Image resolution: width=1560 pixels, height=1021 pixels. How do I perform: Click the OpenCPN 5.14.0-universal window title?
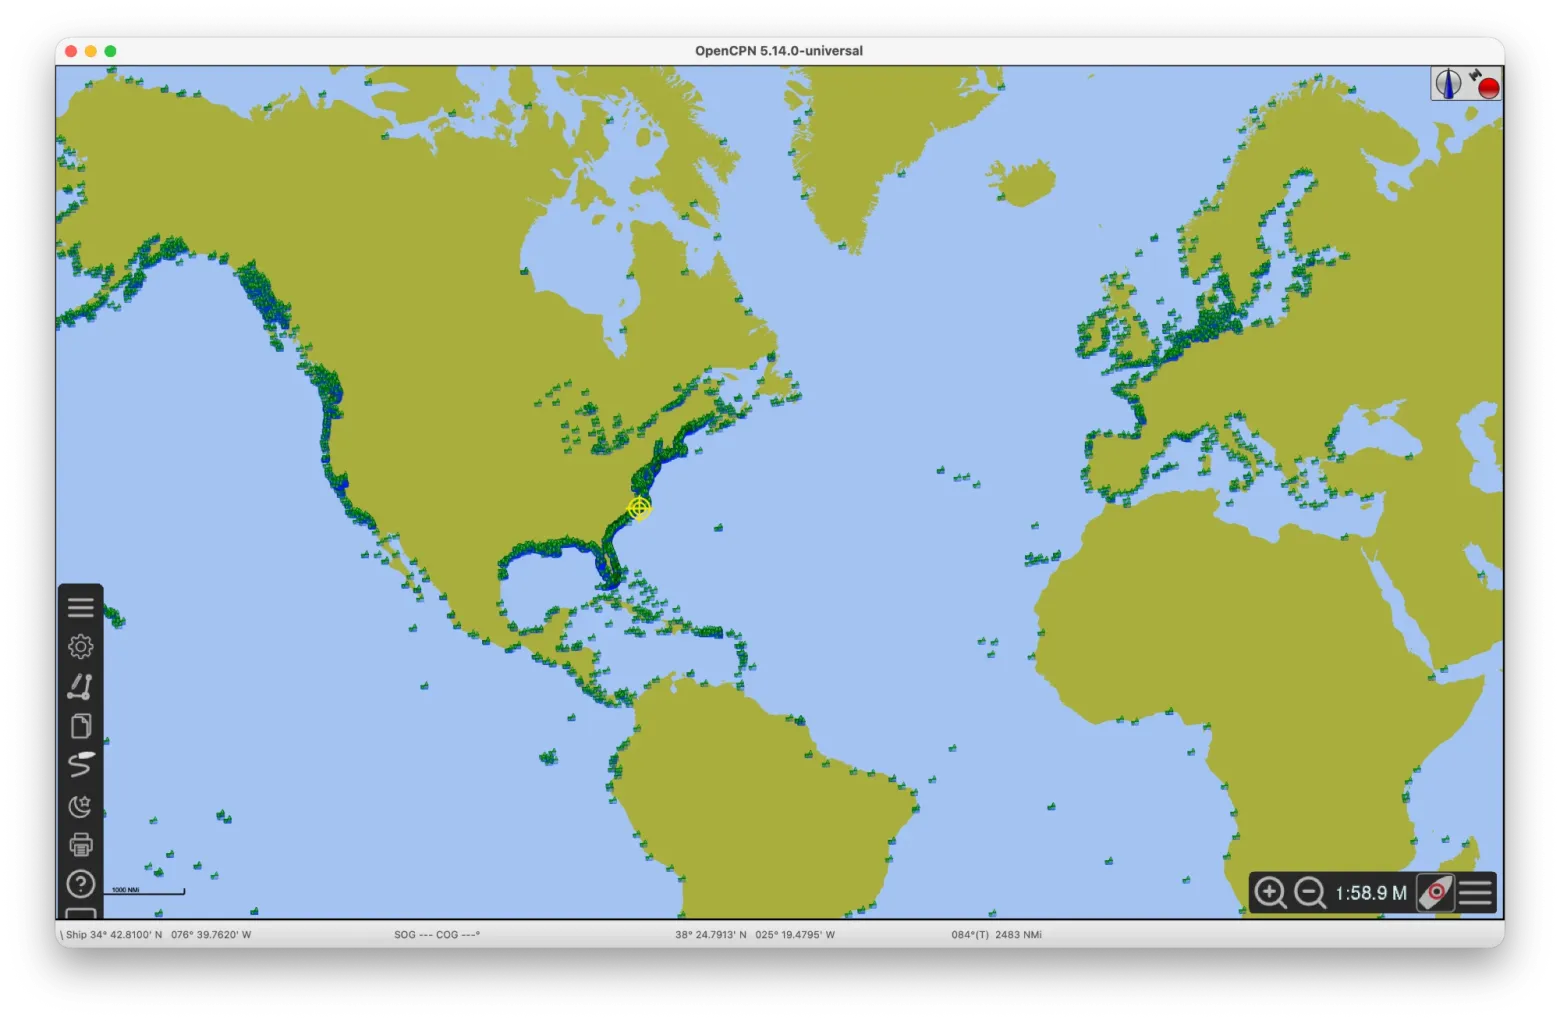coord(779,51)
